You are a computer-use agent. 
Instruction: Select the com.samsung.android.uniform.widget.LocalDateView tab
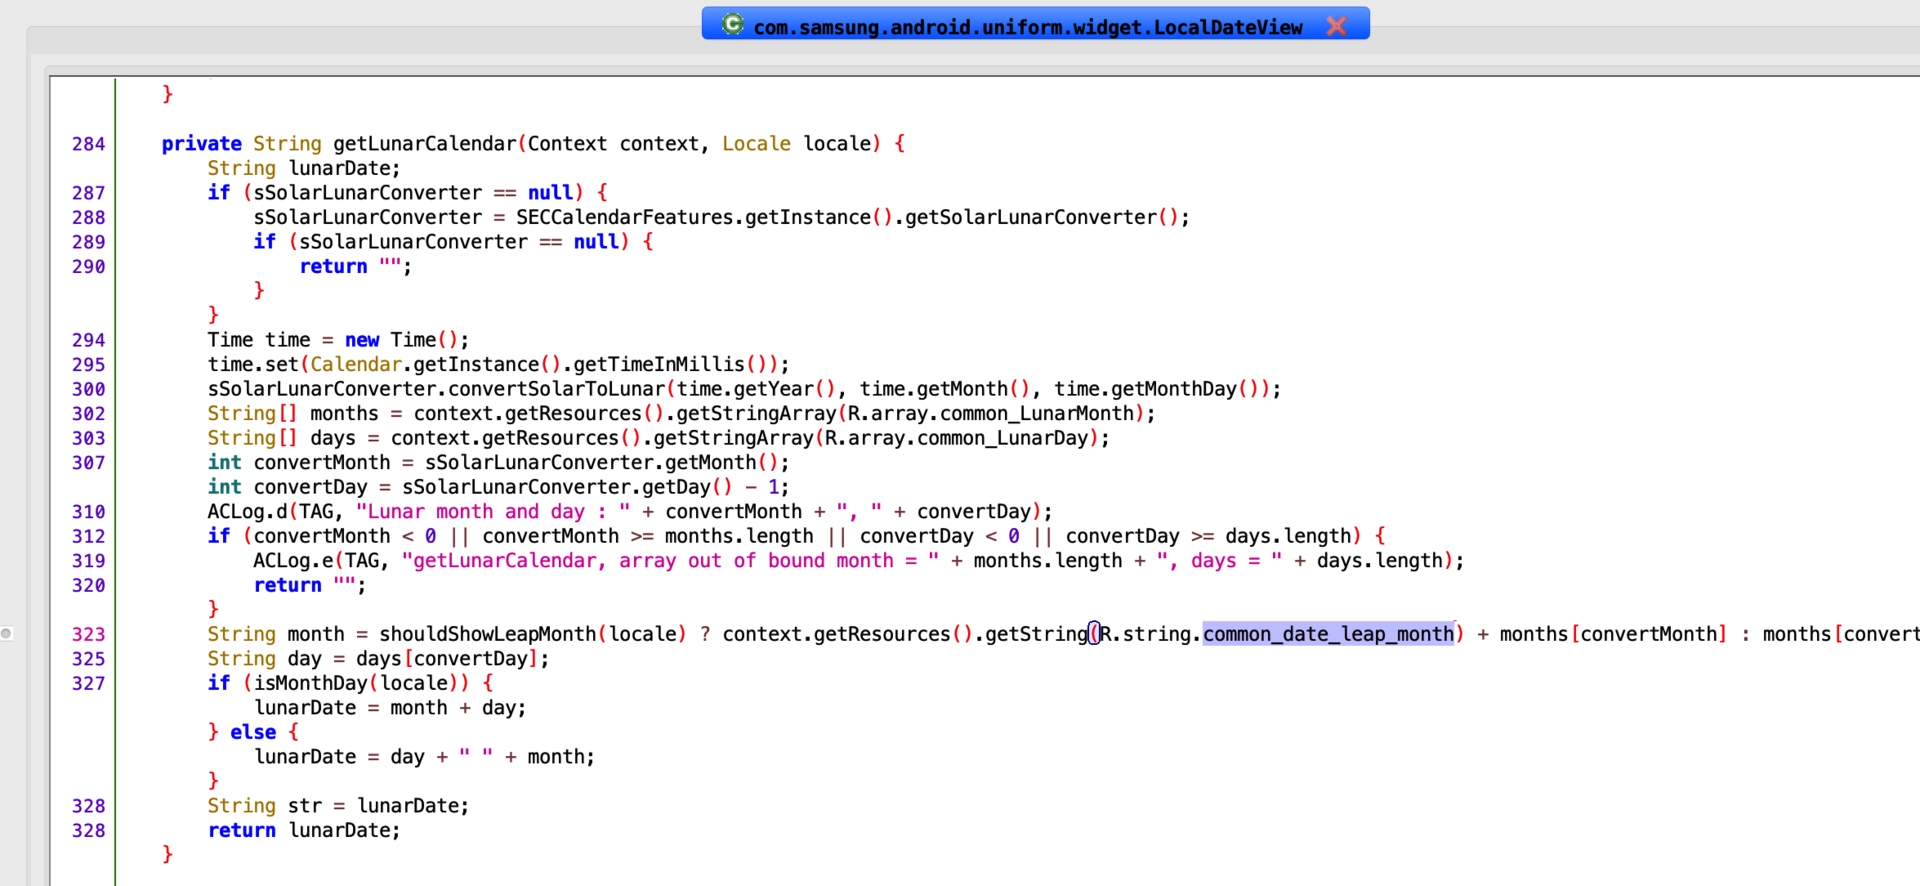click(x=1027, y=27)
